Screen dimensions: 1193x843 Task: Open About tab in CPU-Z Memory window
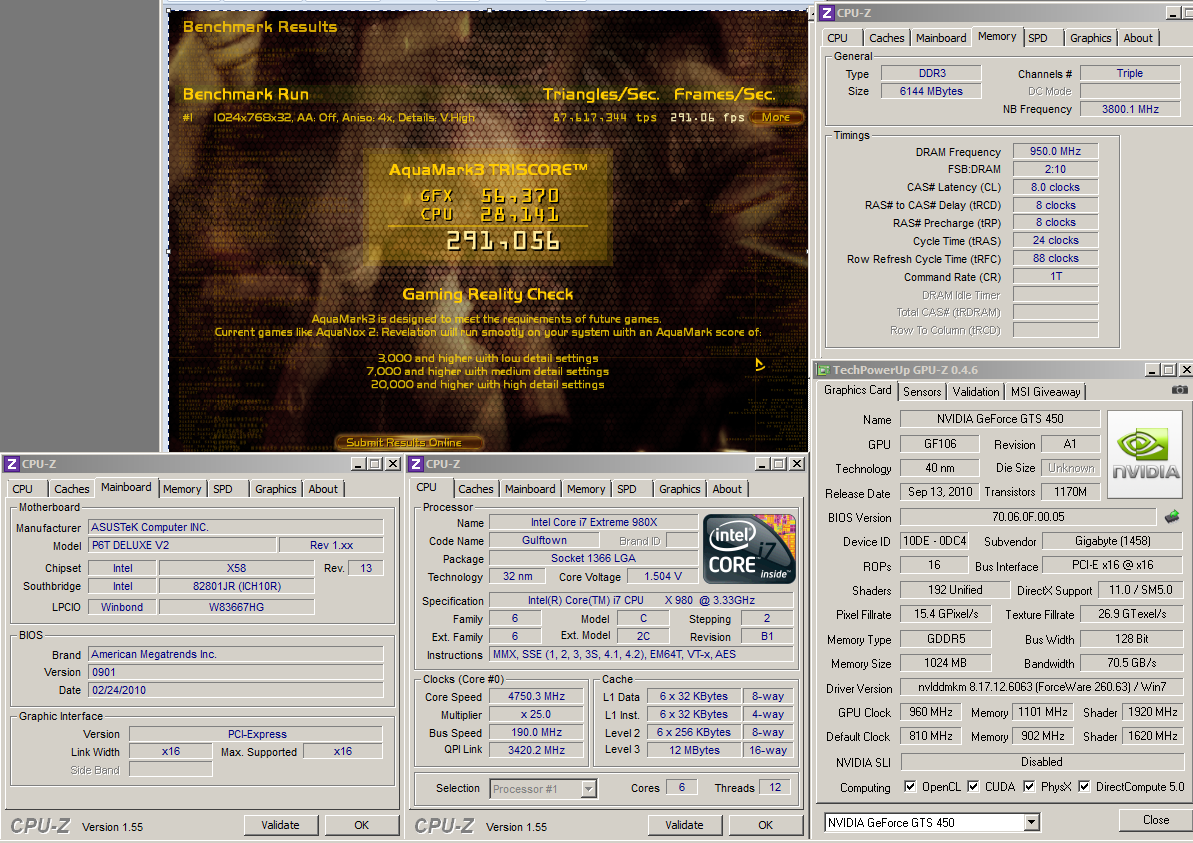click(1137, 38)
